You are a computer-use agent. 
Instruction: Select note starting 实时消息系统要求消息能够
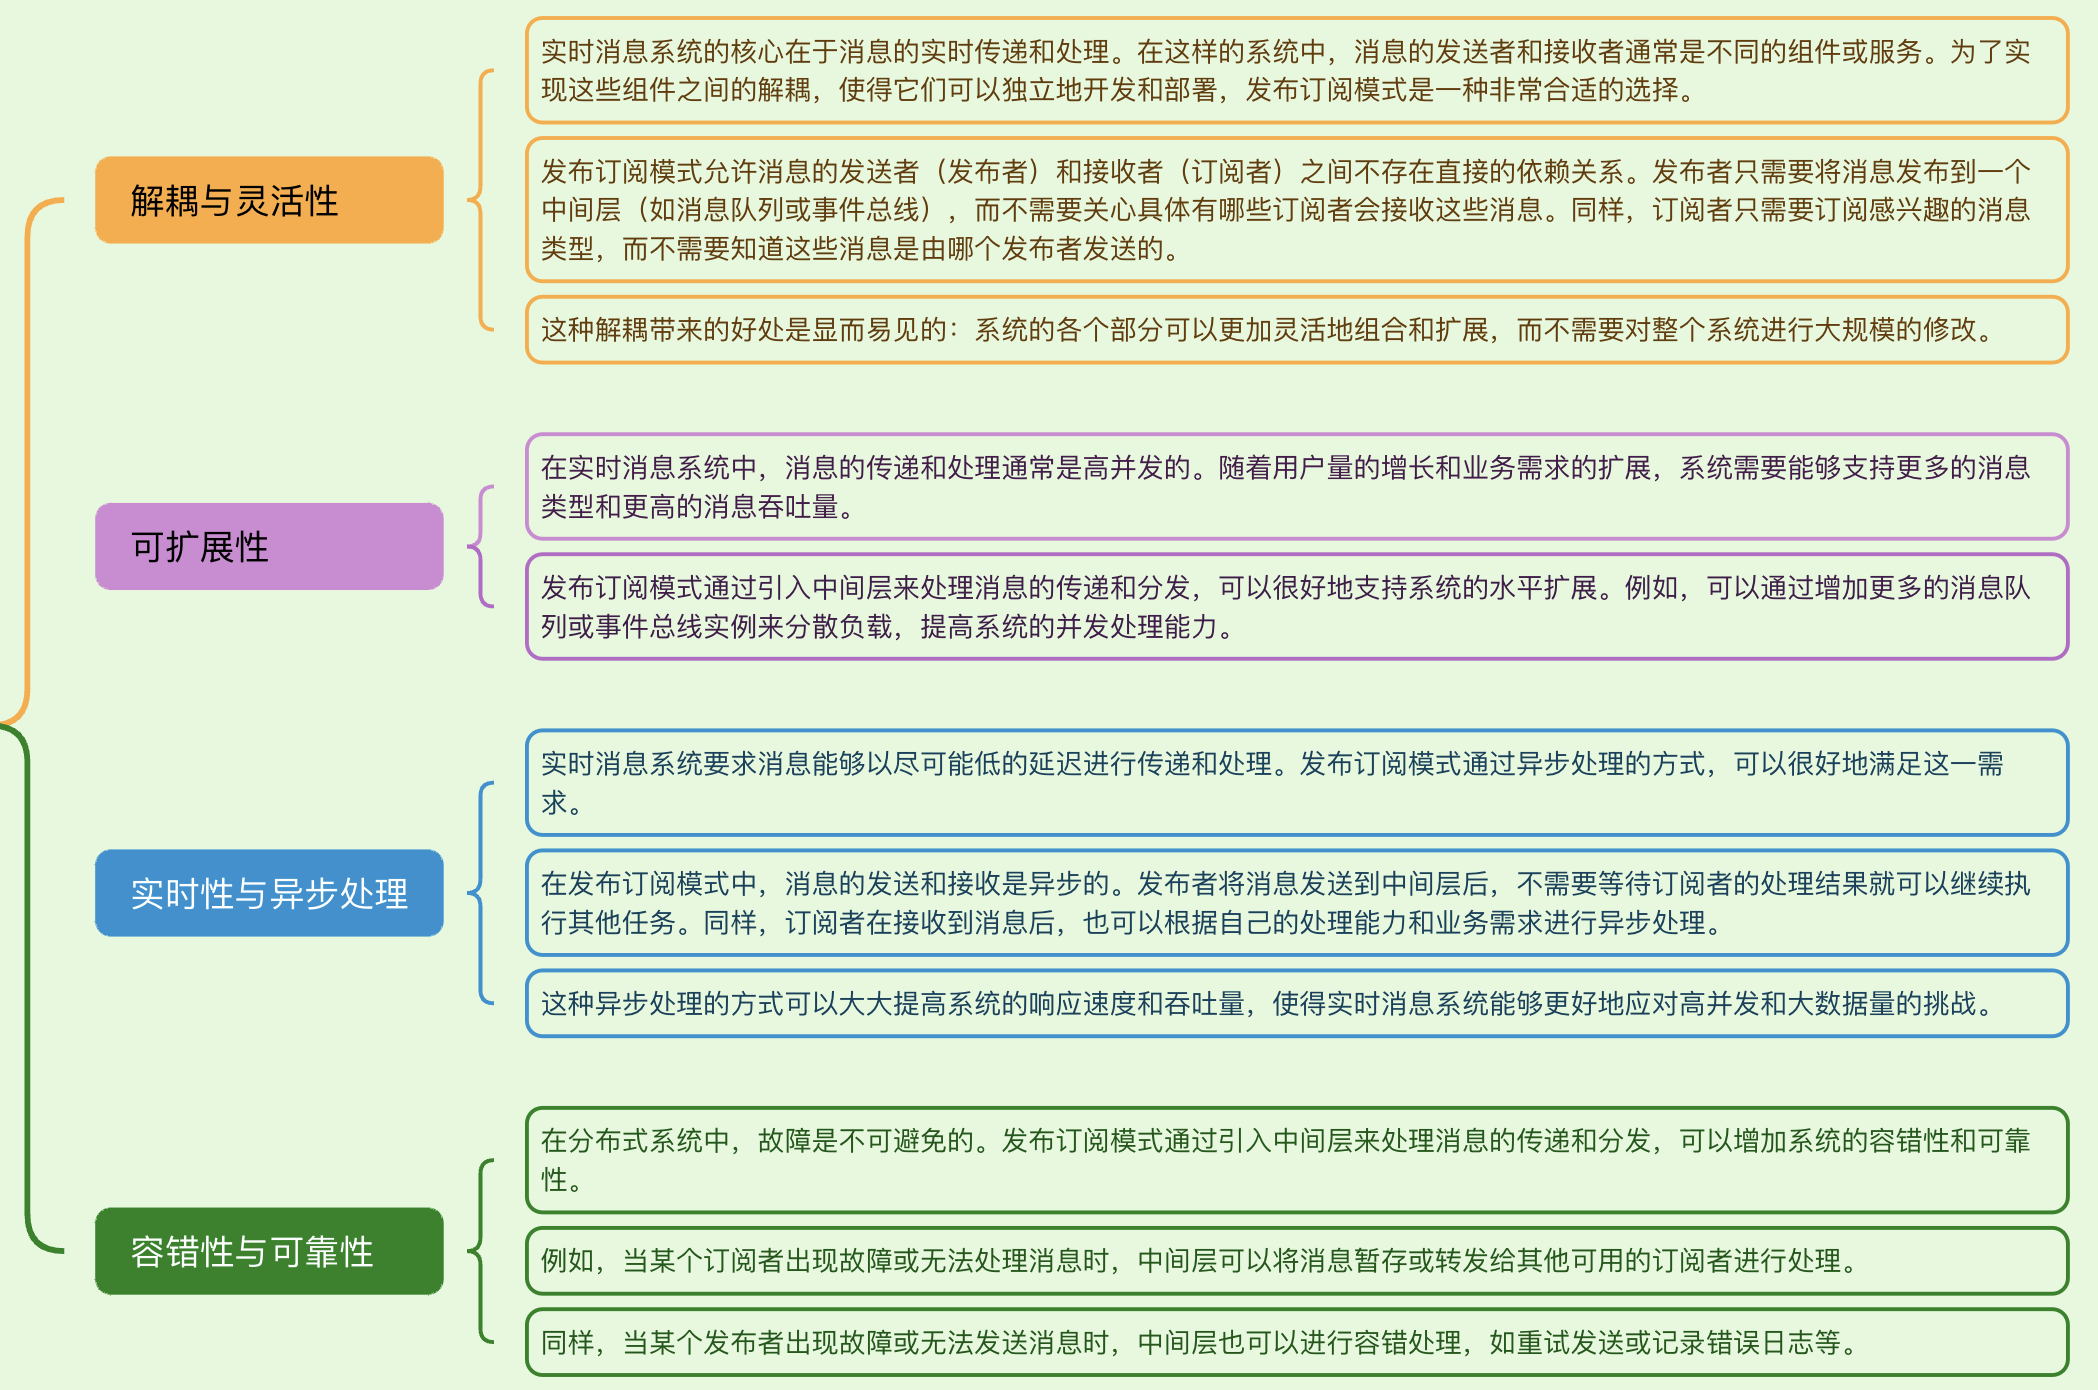click(x=1296, y=783)
